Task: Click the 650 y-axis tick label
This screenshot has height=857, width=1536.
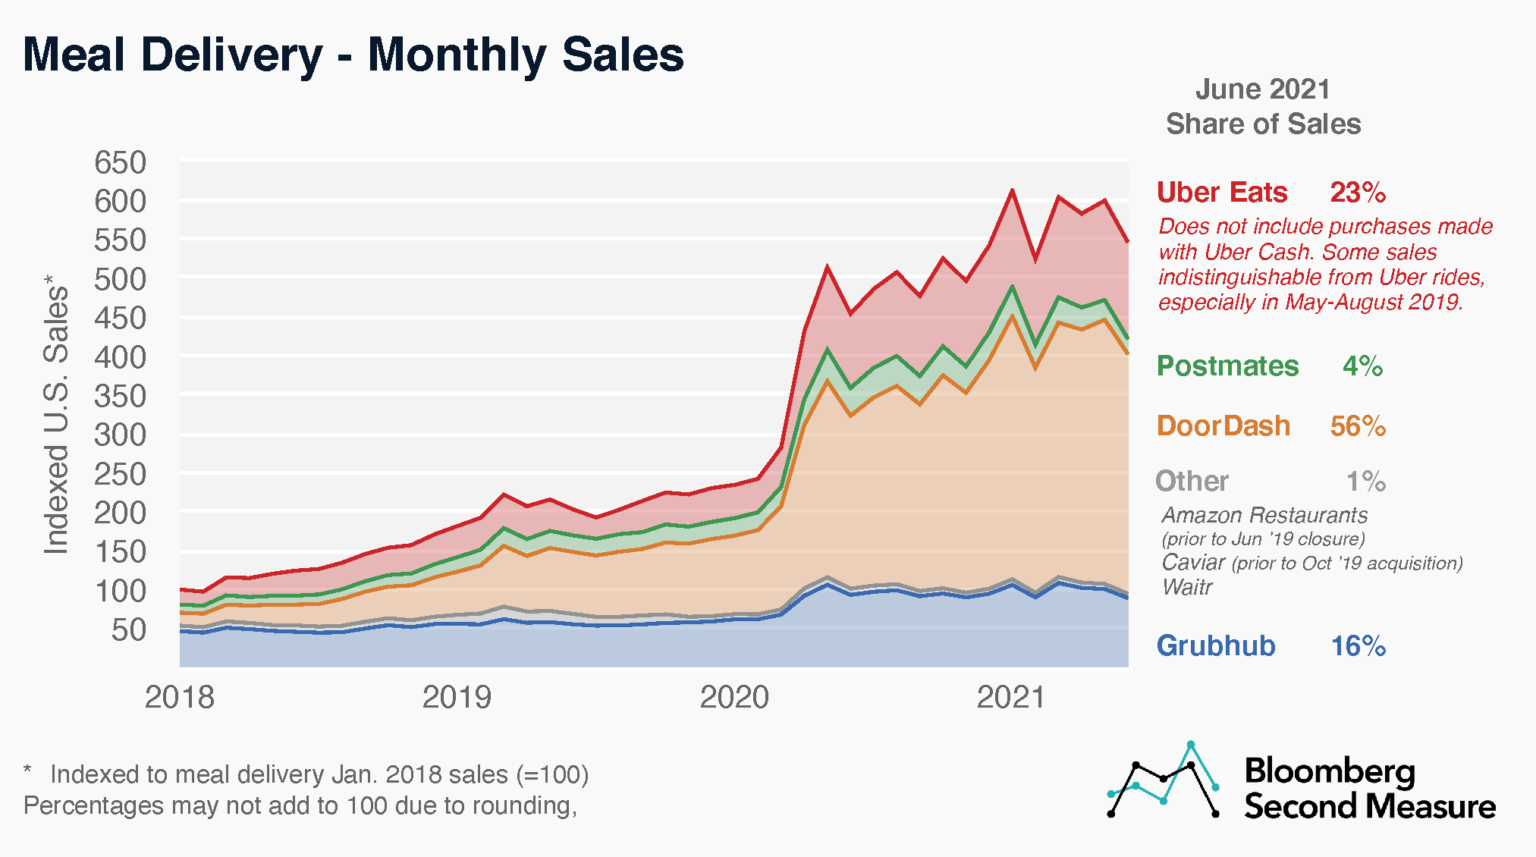Action: pyautogui.click(x=121, y=162)
